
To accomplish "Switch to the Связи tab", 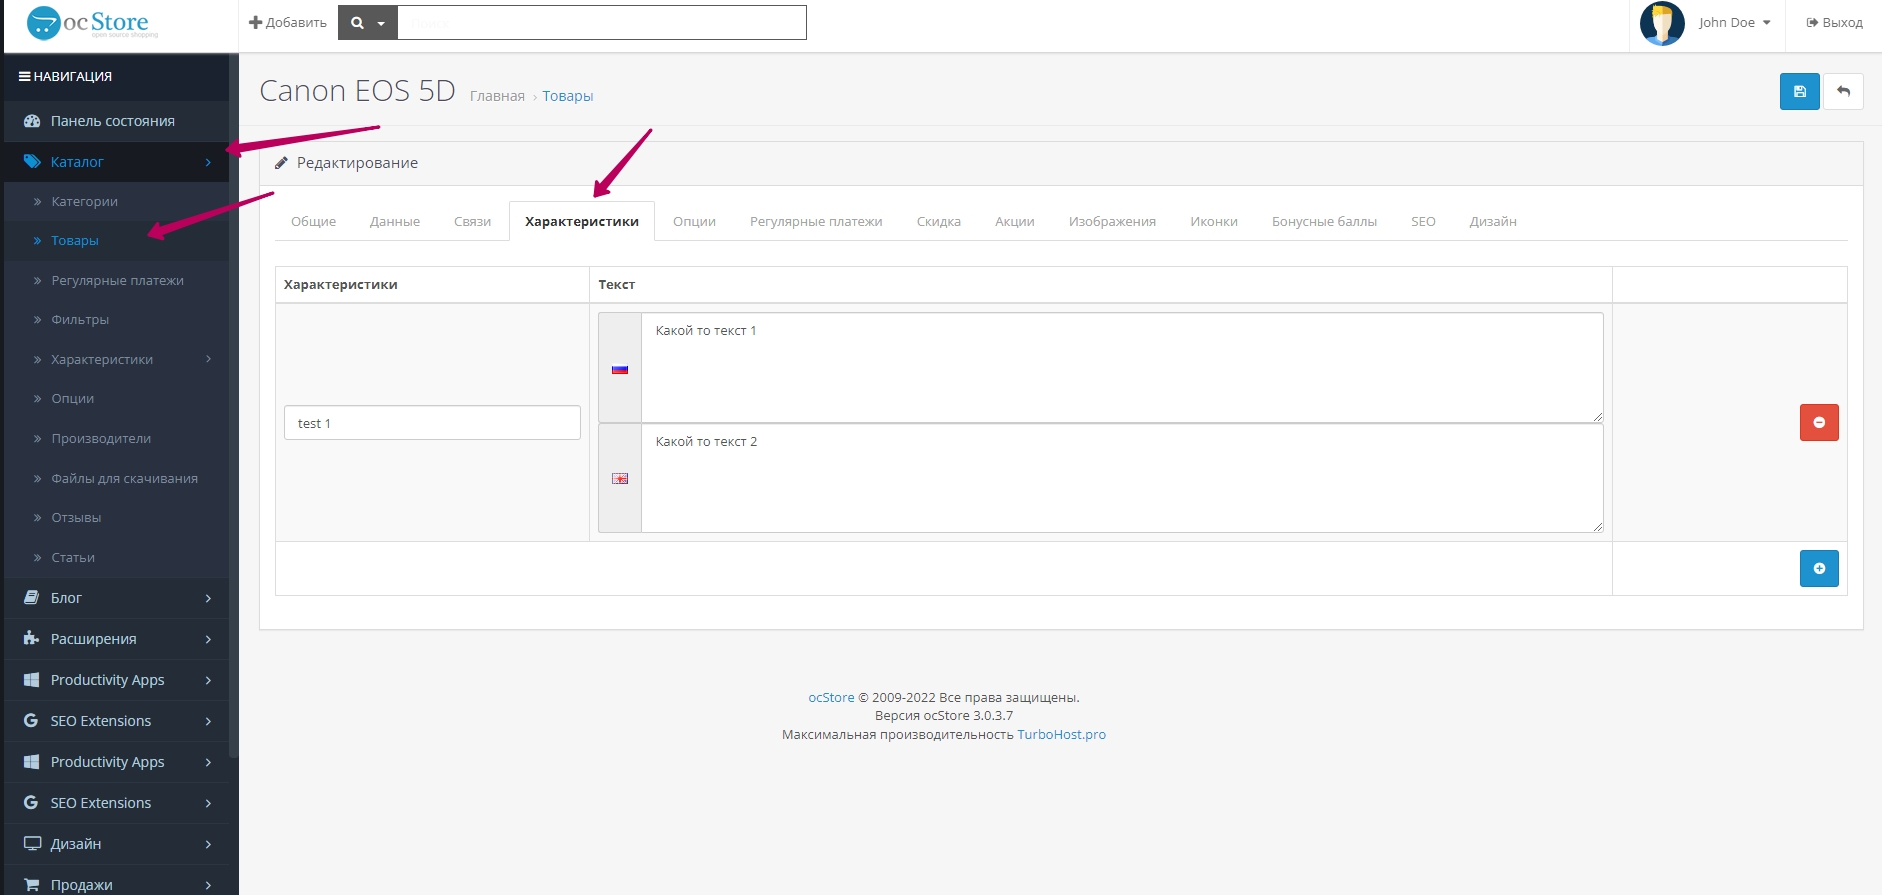I will point(472,222).
